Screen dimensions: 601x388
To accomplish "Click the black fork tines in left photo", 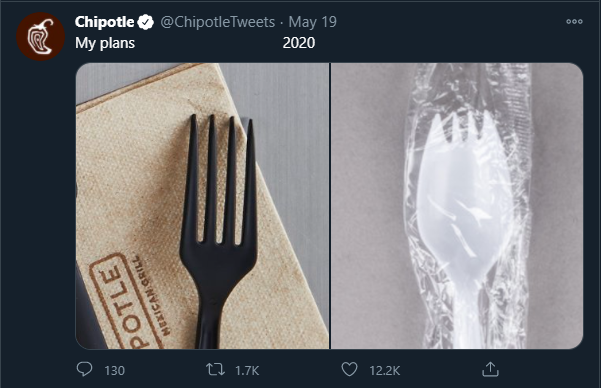I will pos(221,179).
